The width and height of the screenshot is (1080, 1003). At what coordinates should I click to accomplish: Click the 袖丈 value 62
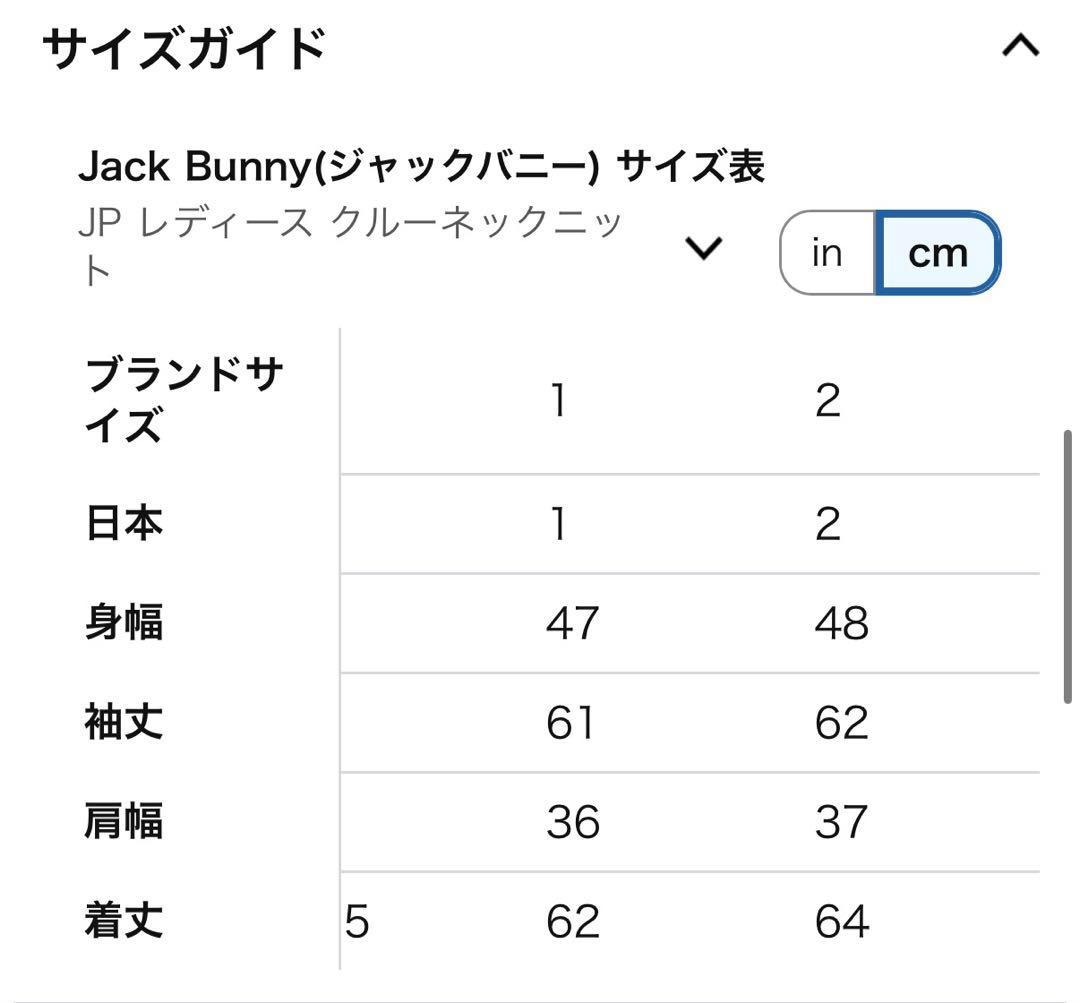click(843, 722)
